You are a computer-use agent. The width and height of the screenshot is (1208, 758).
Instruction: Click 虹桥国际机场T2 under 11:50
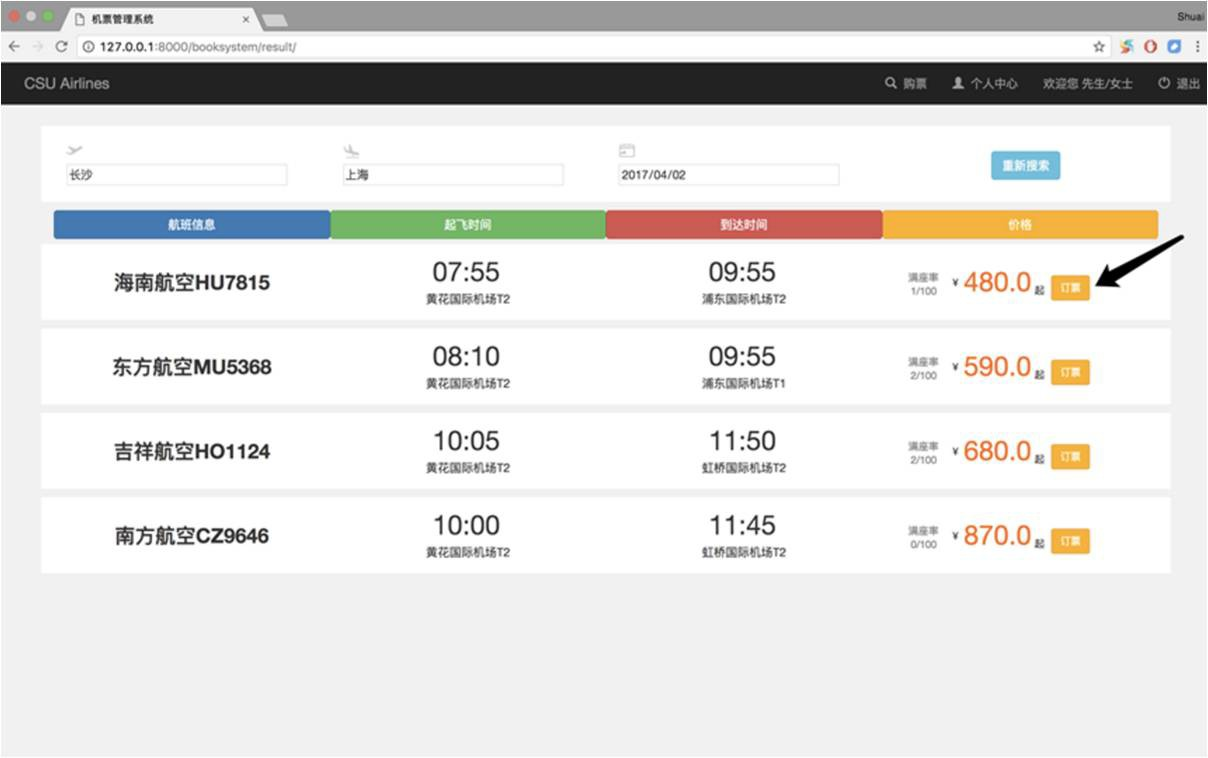click(x=743, y=468)
